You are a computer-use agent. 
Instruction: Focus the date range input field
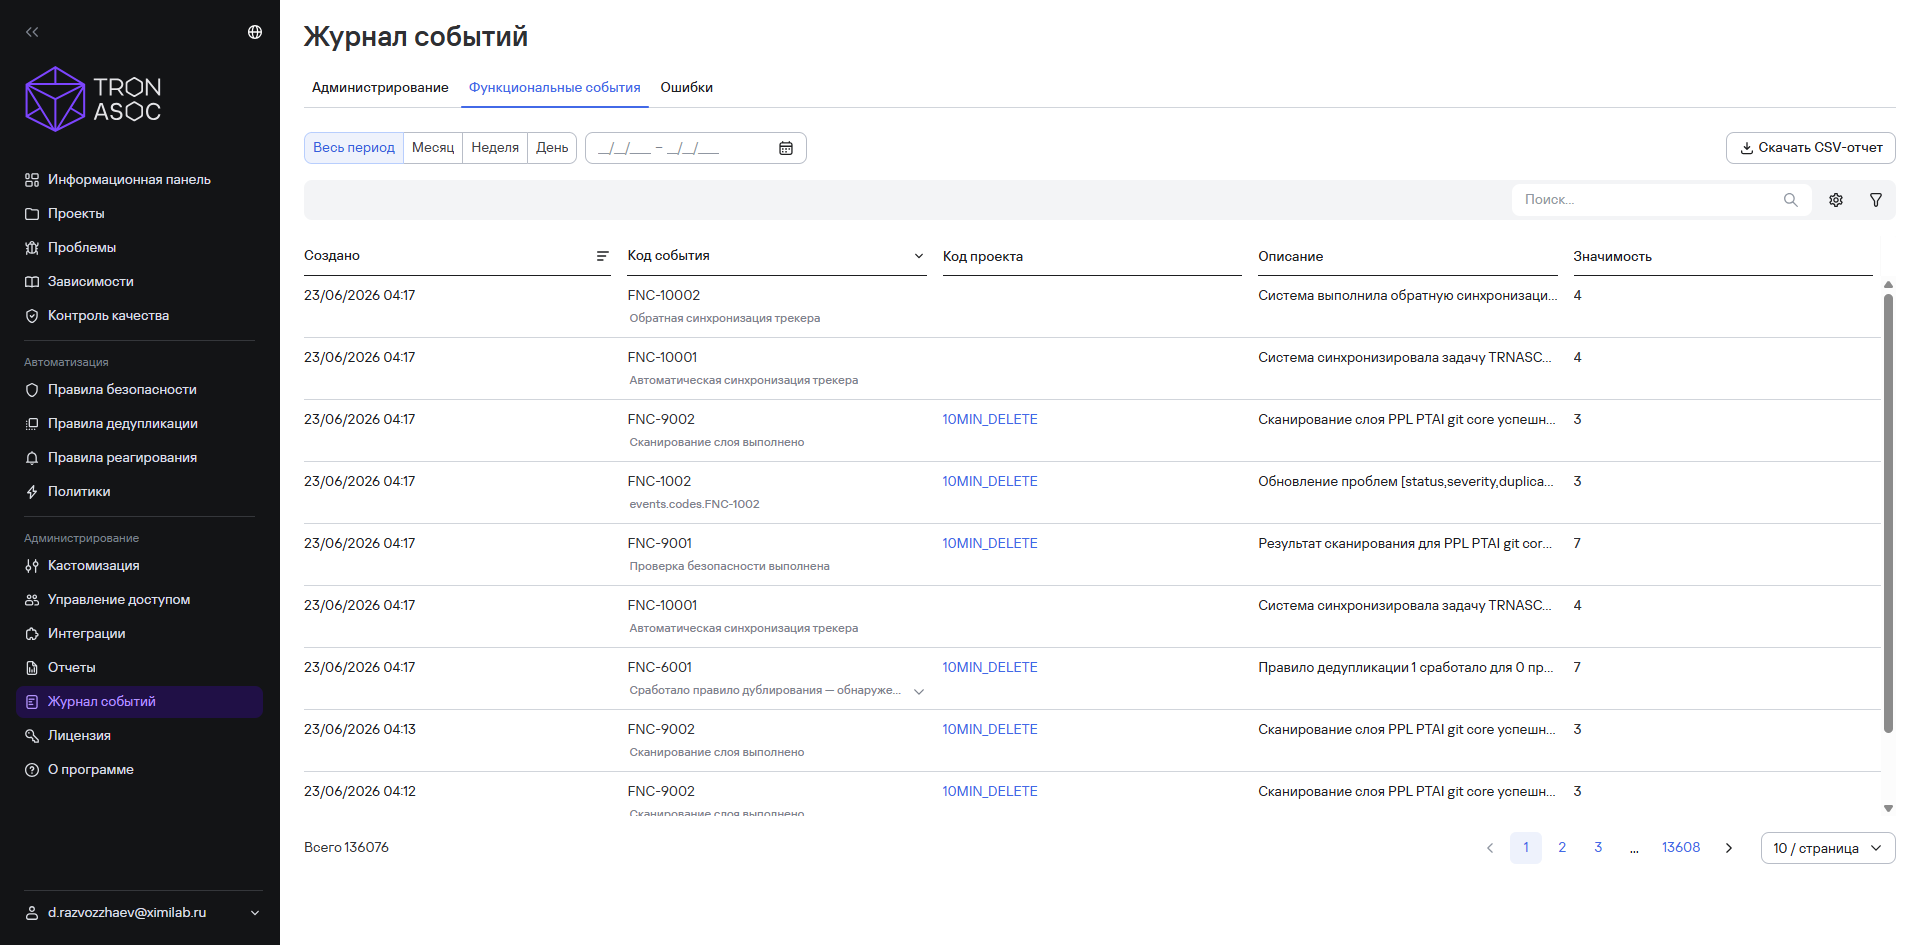pyautogui.click(x=696, y=148)
